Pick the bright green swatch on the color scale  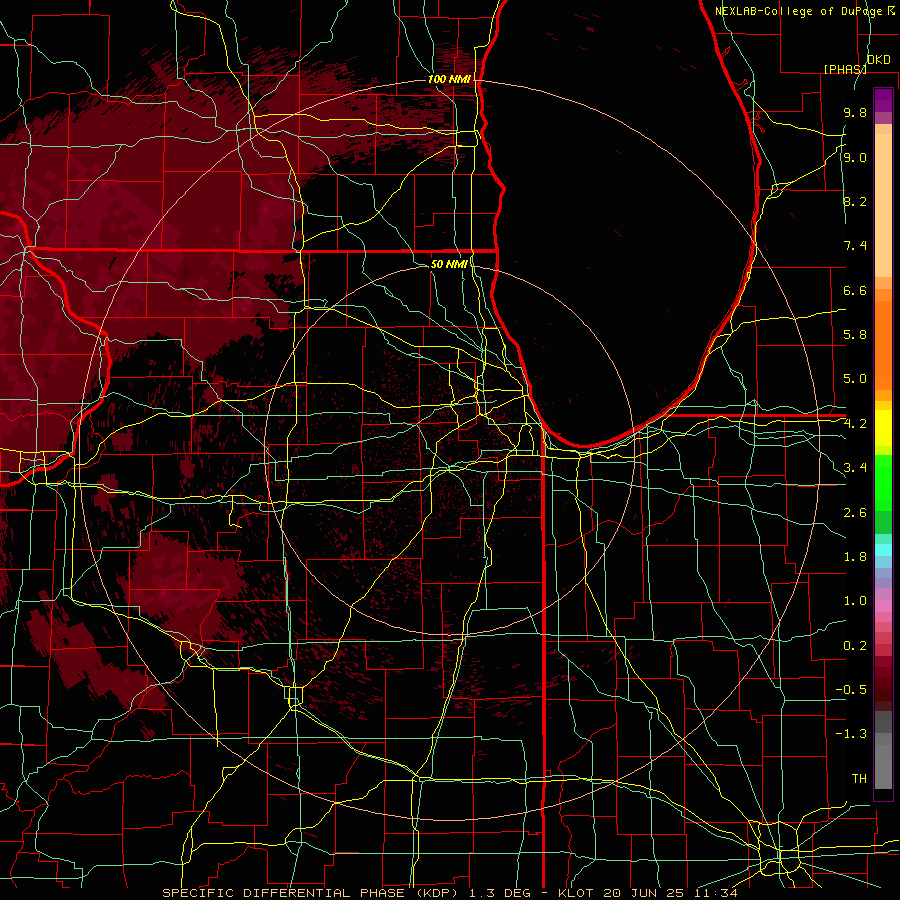[x=883, y=483]
